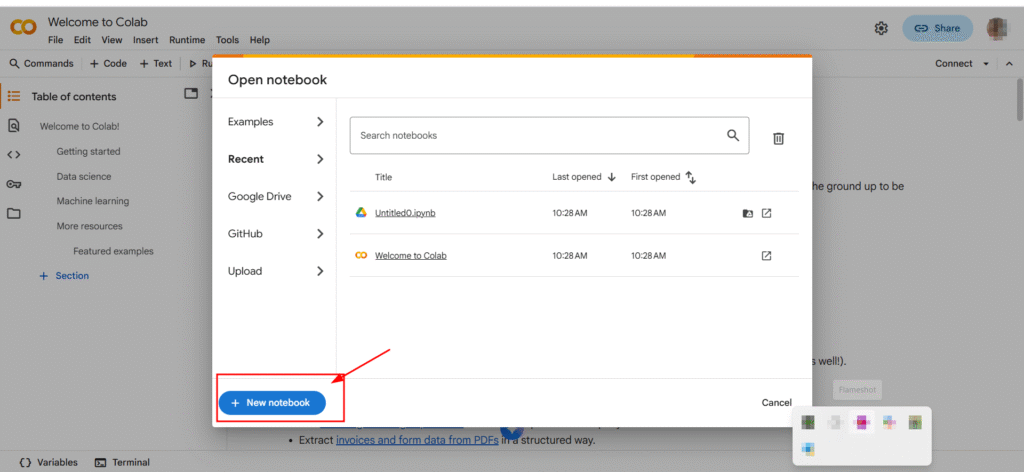
Task: Go to Data science section
Action: 84,176
